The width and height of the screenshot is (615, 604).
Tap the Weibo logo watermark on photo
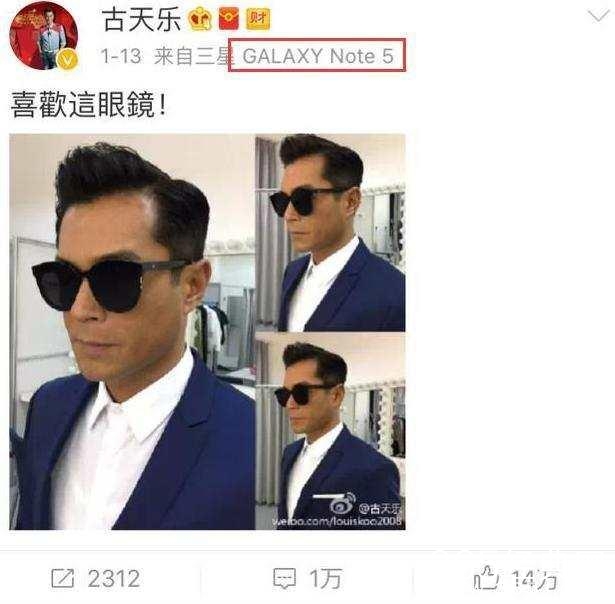point(341,505)
